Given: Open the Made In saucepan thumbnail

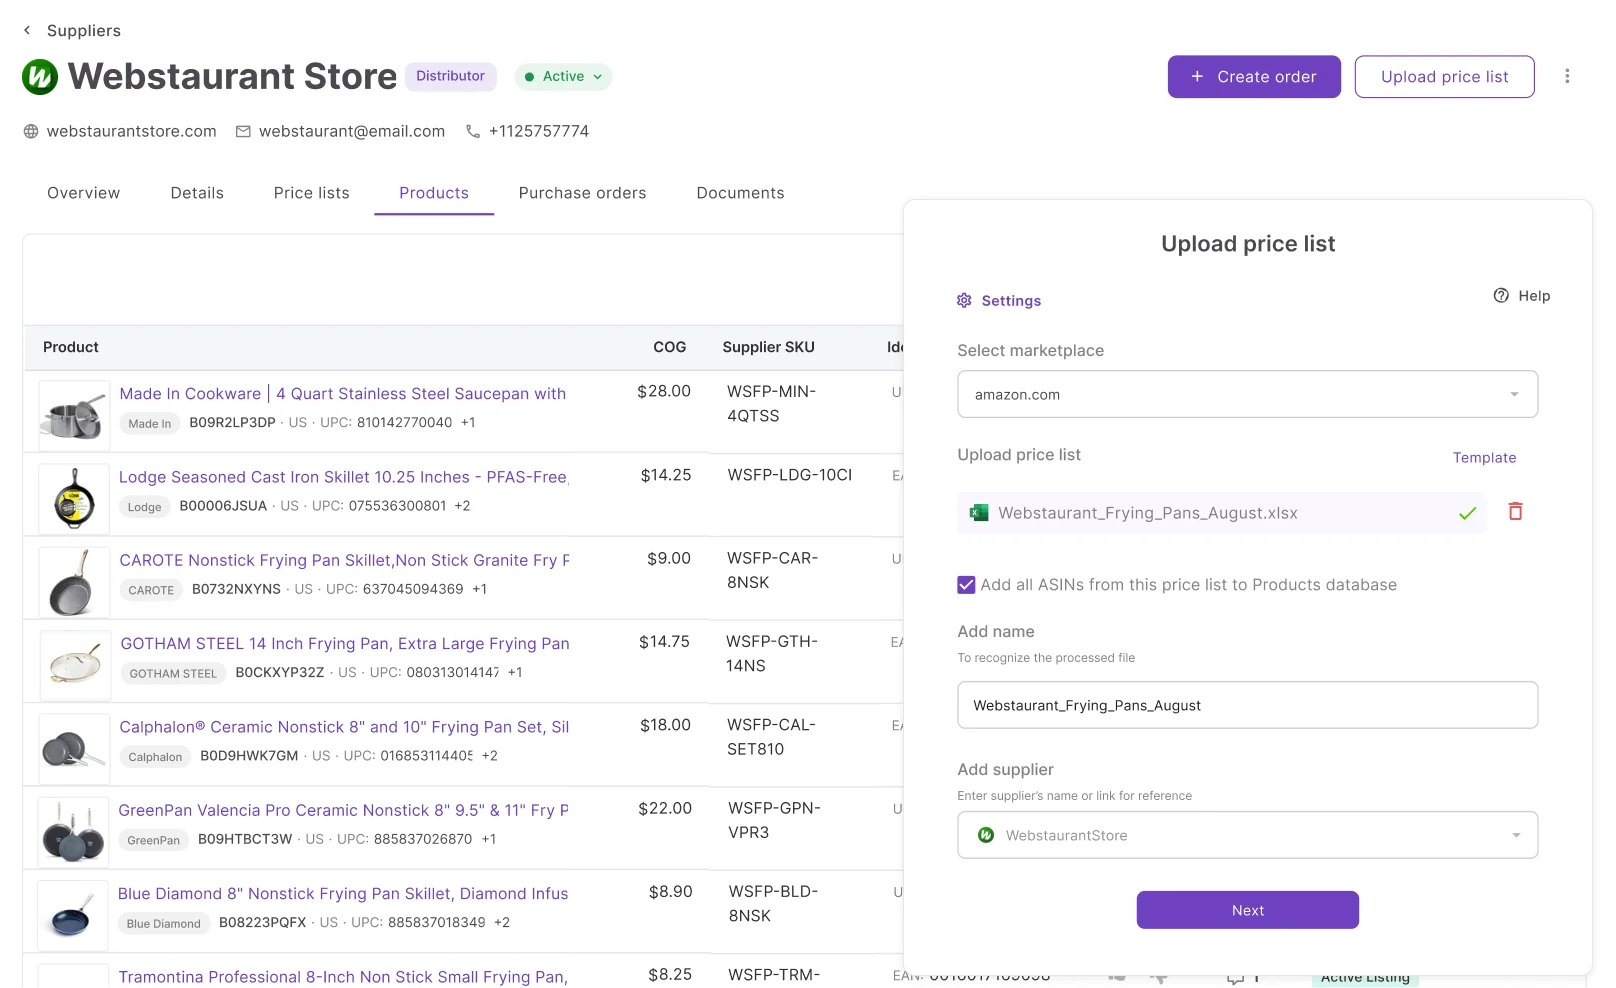Looking at the screenshot, I should tap(74, 415).
